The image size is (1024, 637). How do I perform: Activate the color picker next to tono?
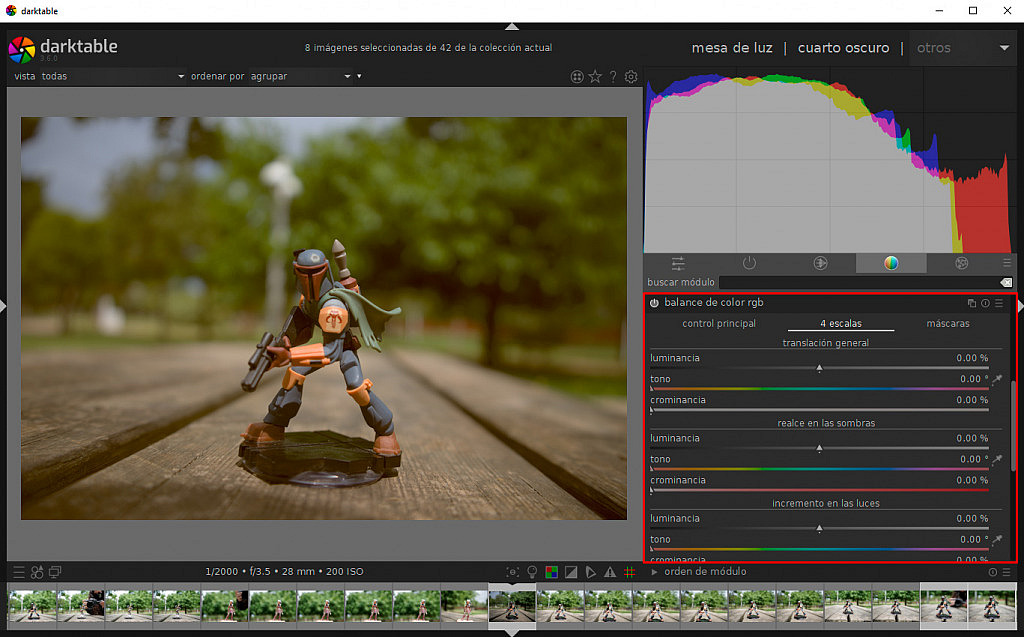click(997, 379)
